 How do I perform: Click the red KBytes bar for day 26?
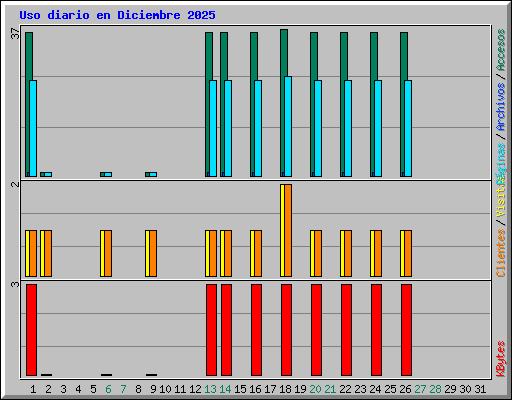pyautogui.click(x=406, y=330)
